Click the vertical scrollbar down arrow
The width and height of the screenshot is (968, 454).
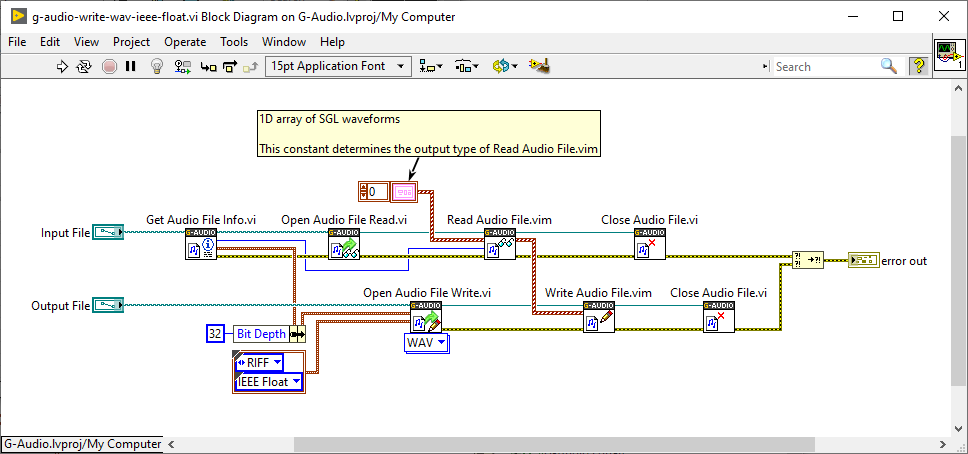click(959, 429)
